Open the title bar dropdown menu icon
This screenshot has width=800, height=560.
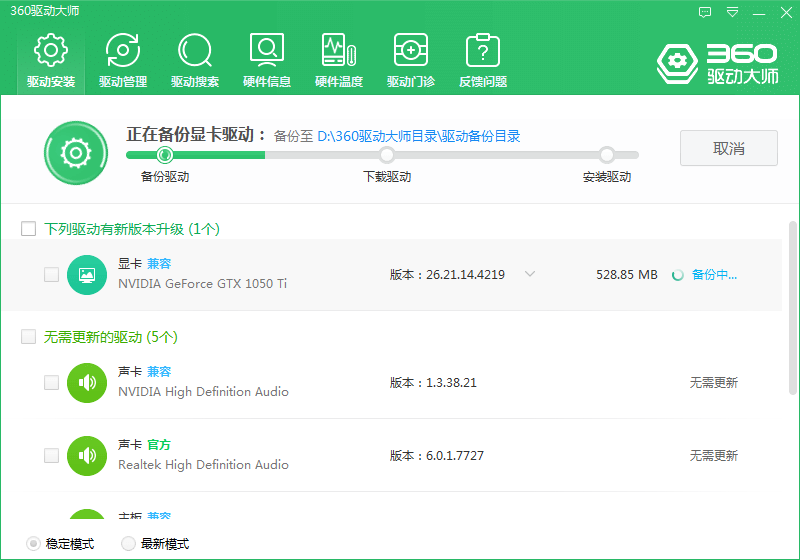(732, 12)
